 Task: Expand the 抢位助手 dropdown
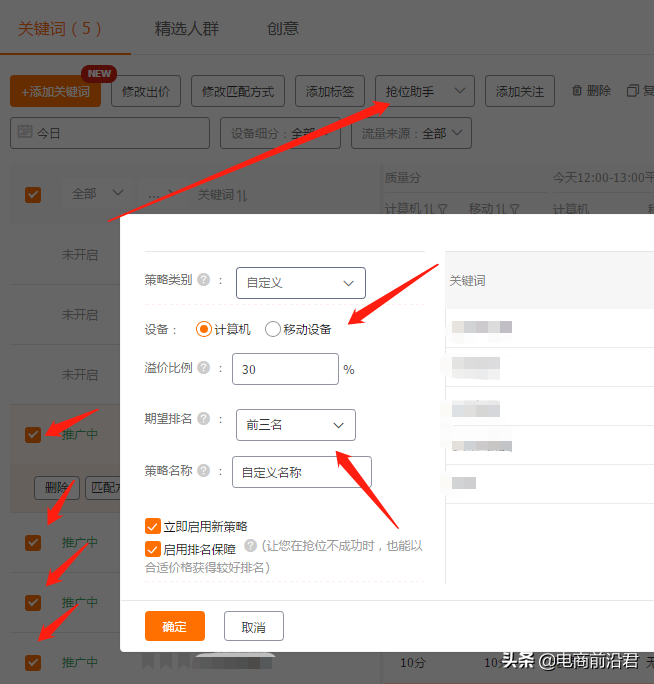click(x=425, y=91)
